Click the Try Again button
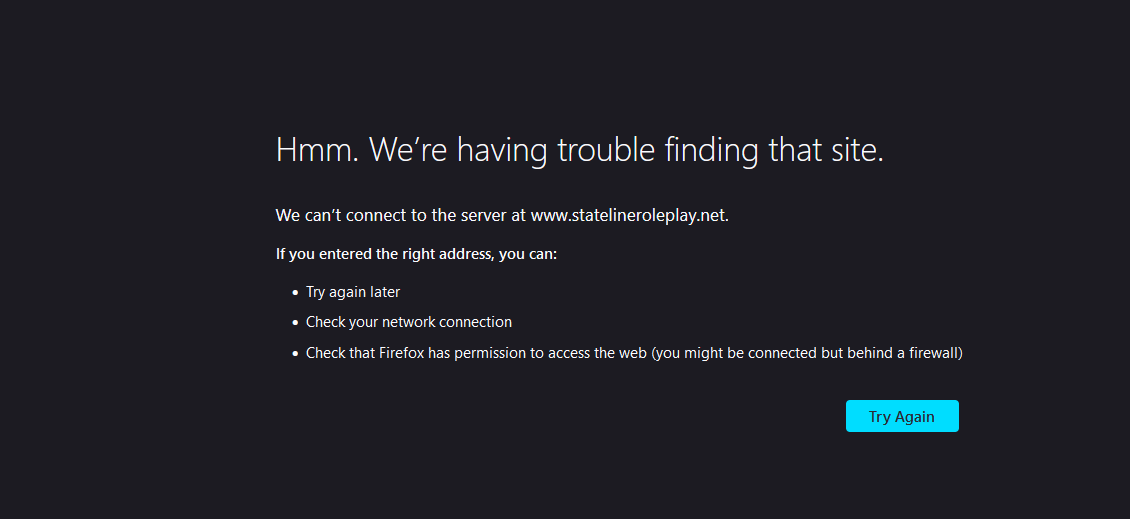 point(902,416)
